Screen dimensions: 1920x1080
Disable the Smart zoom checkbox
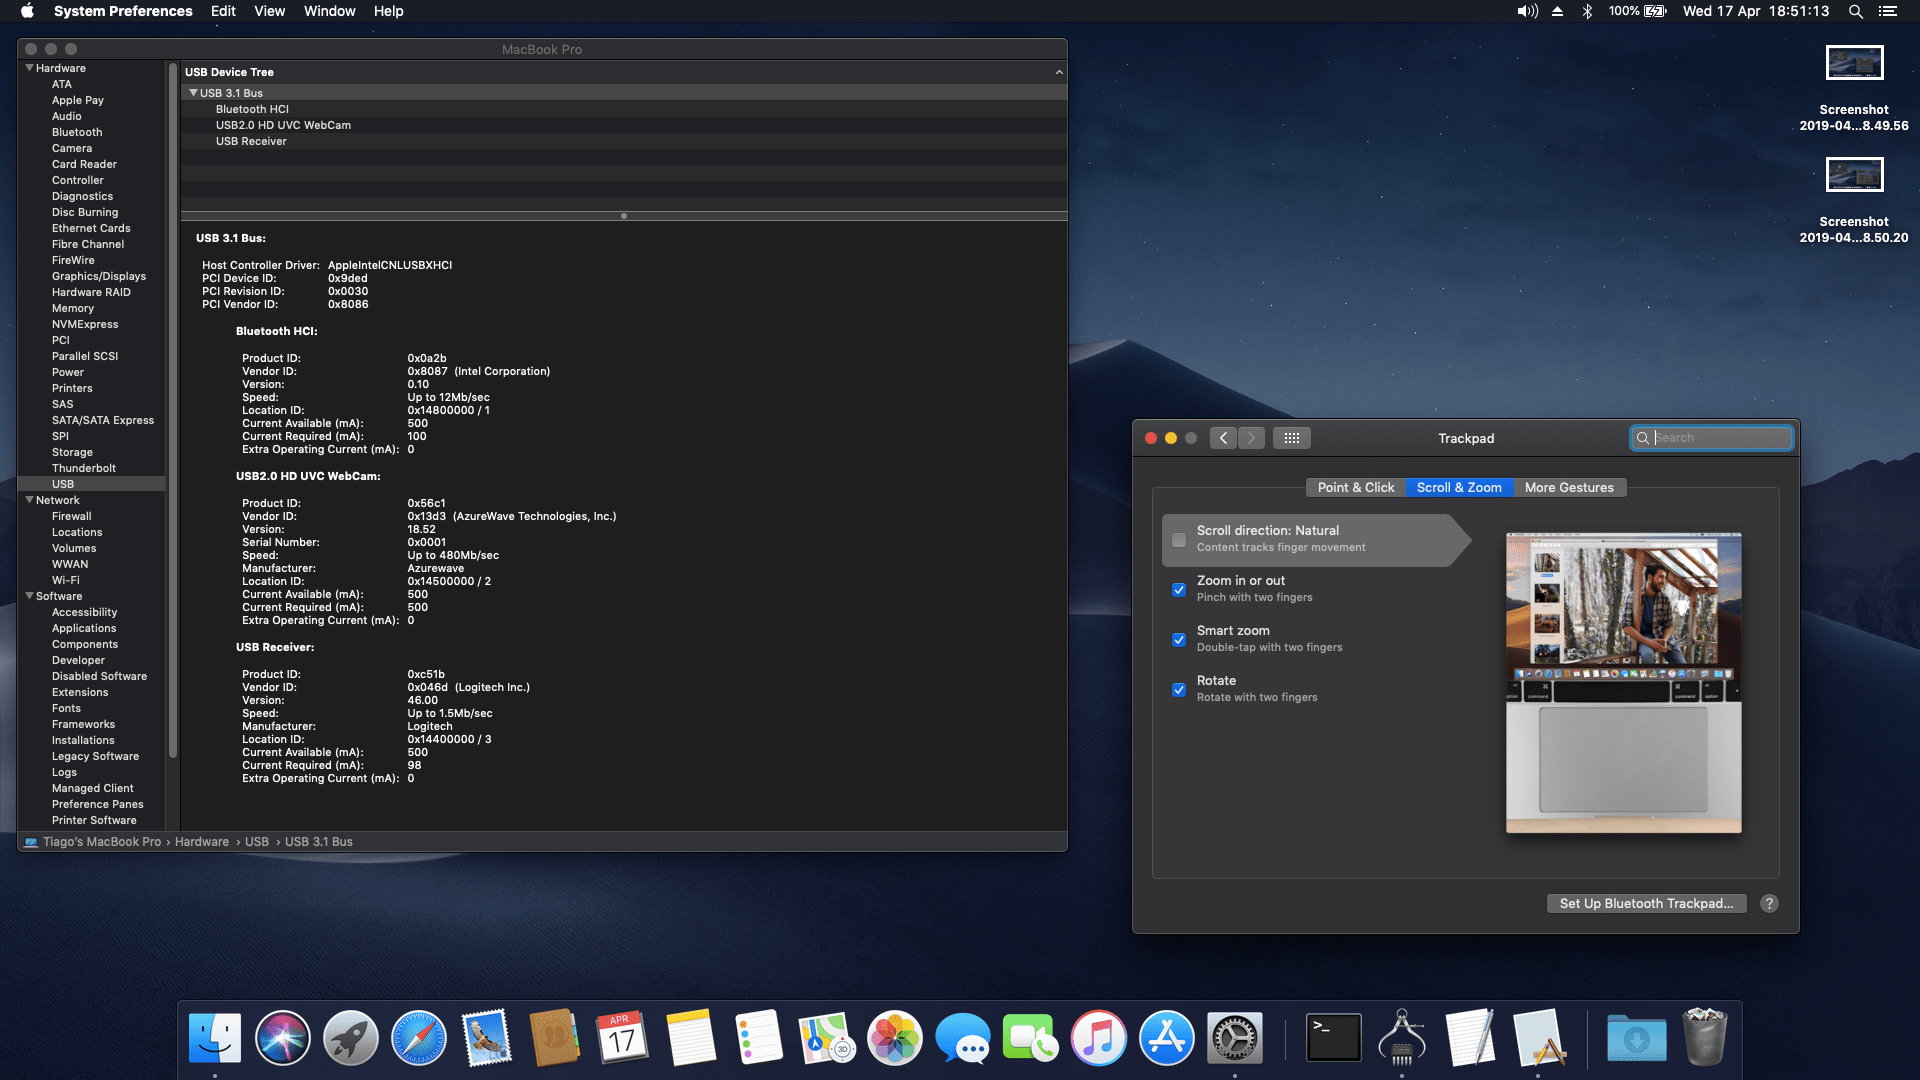1179,640
